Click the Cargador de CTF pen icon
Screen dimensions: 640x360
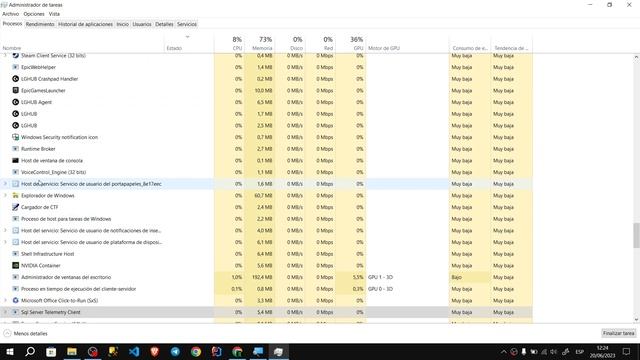[16, 207]
